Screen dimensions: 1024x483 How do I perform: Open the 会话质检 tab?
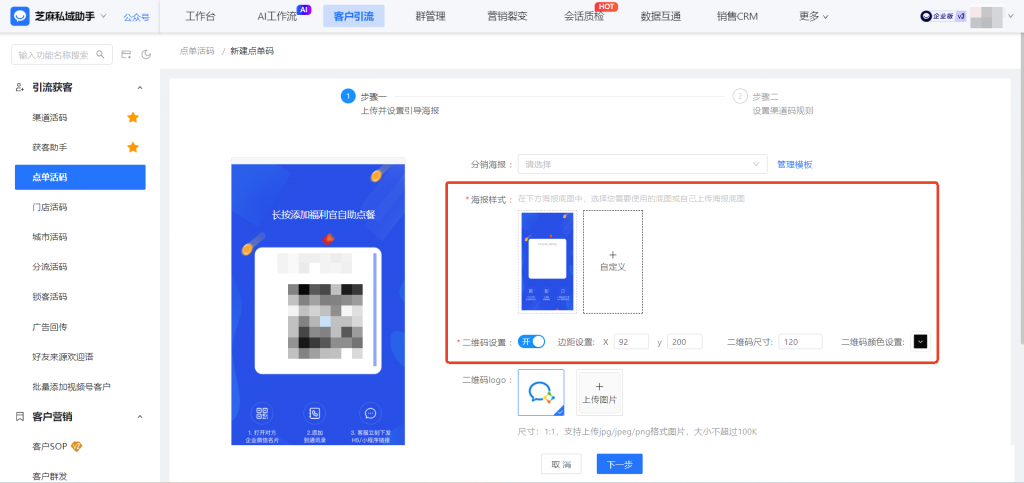pos(584,16)
